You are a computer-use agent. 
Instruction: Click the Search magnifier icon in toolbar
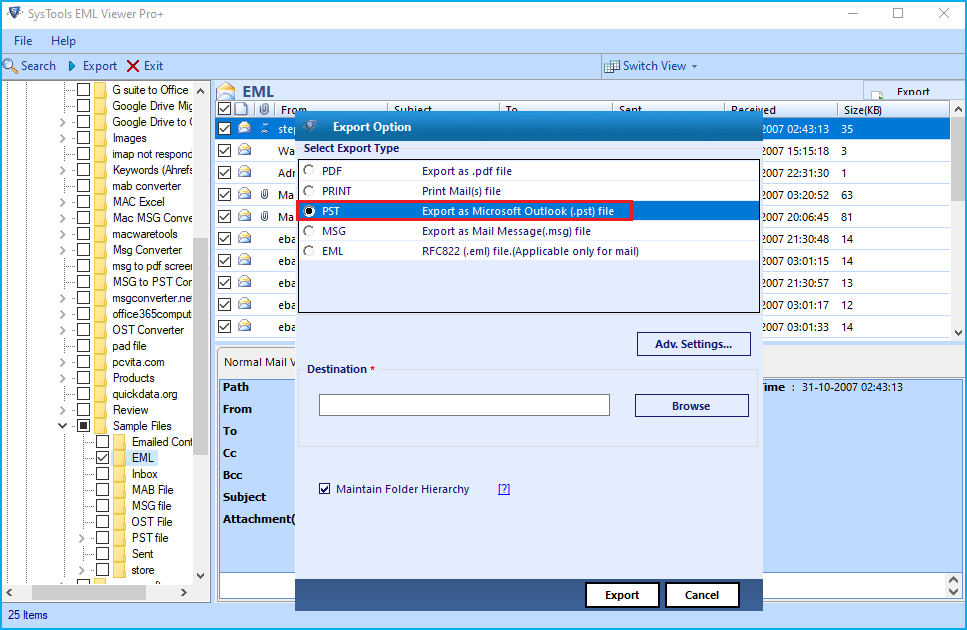(10, 65)
